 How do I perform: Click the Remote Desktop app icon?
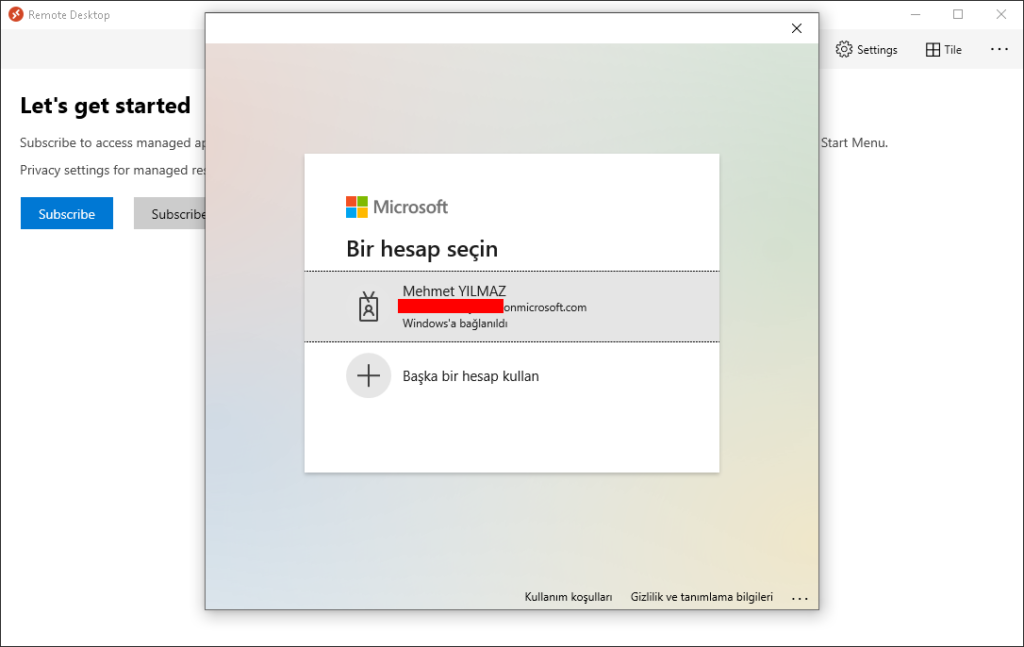point(16,14)
